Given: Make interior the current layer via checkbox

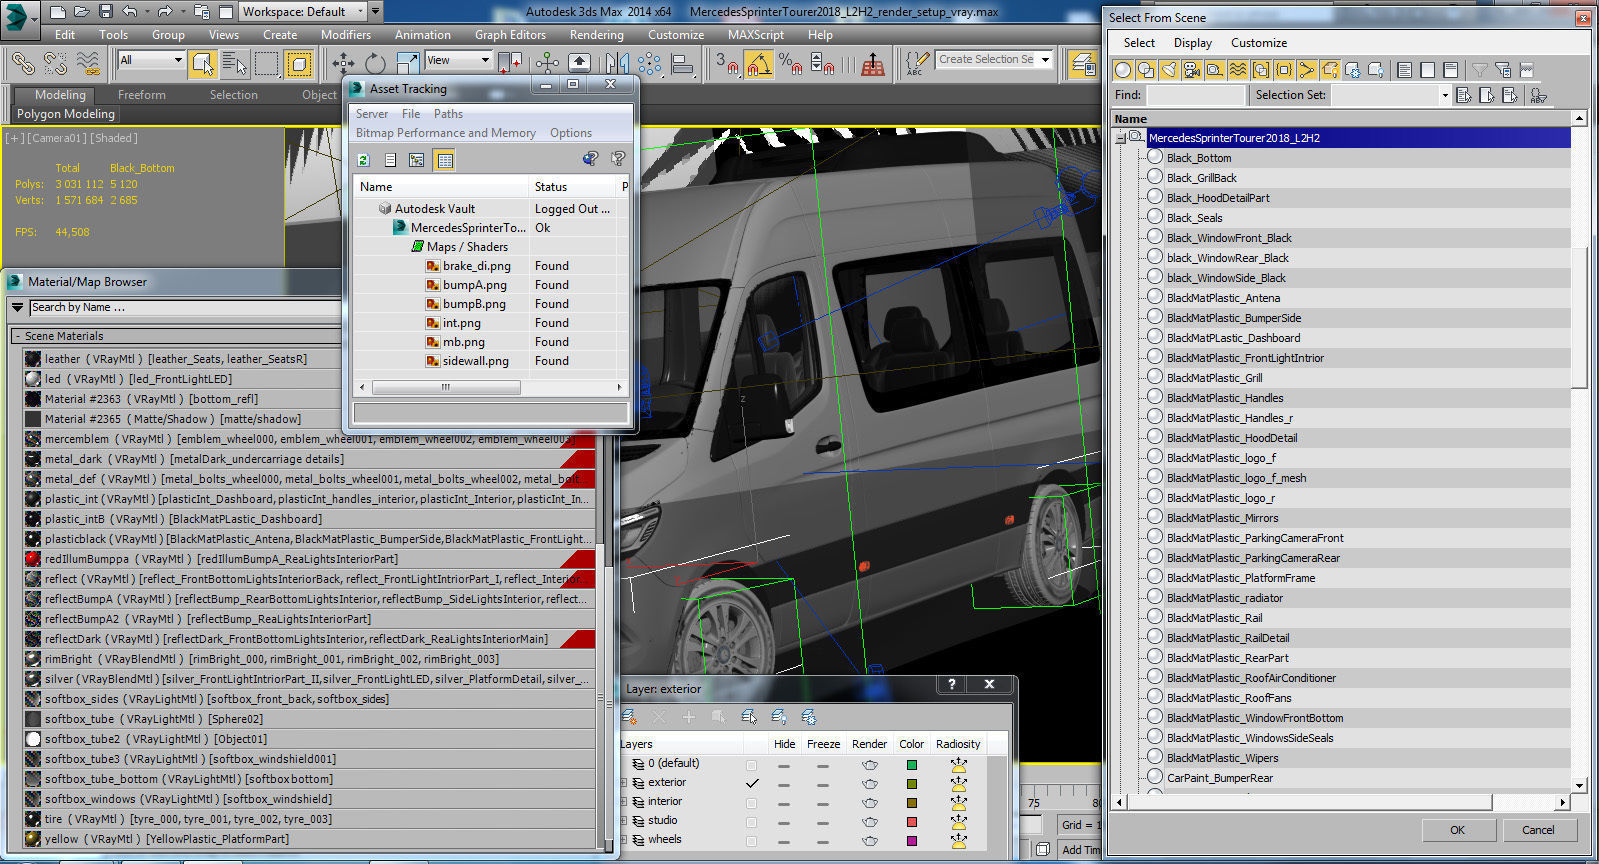Looking at the screenshot, I should pos(752,802).
